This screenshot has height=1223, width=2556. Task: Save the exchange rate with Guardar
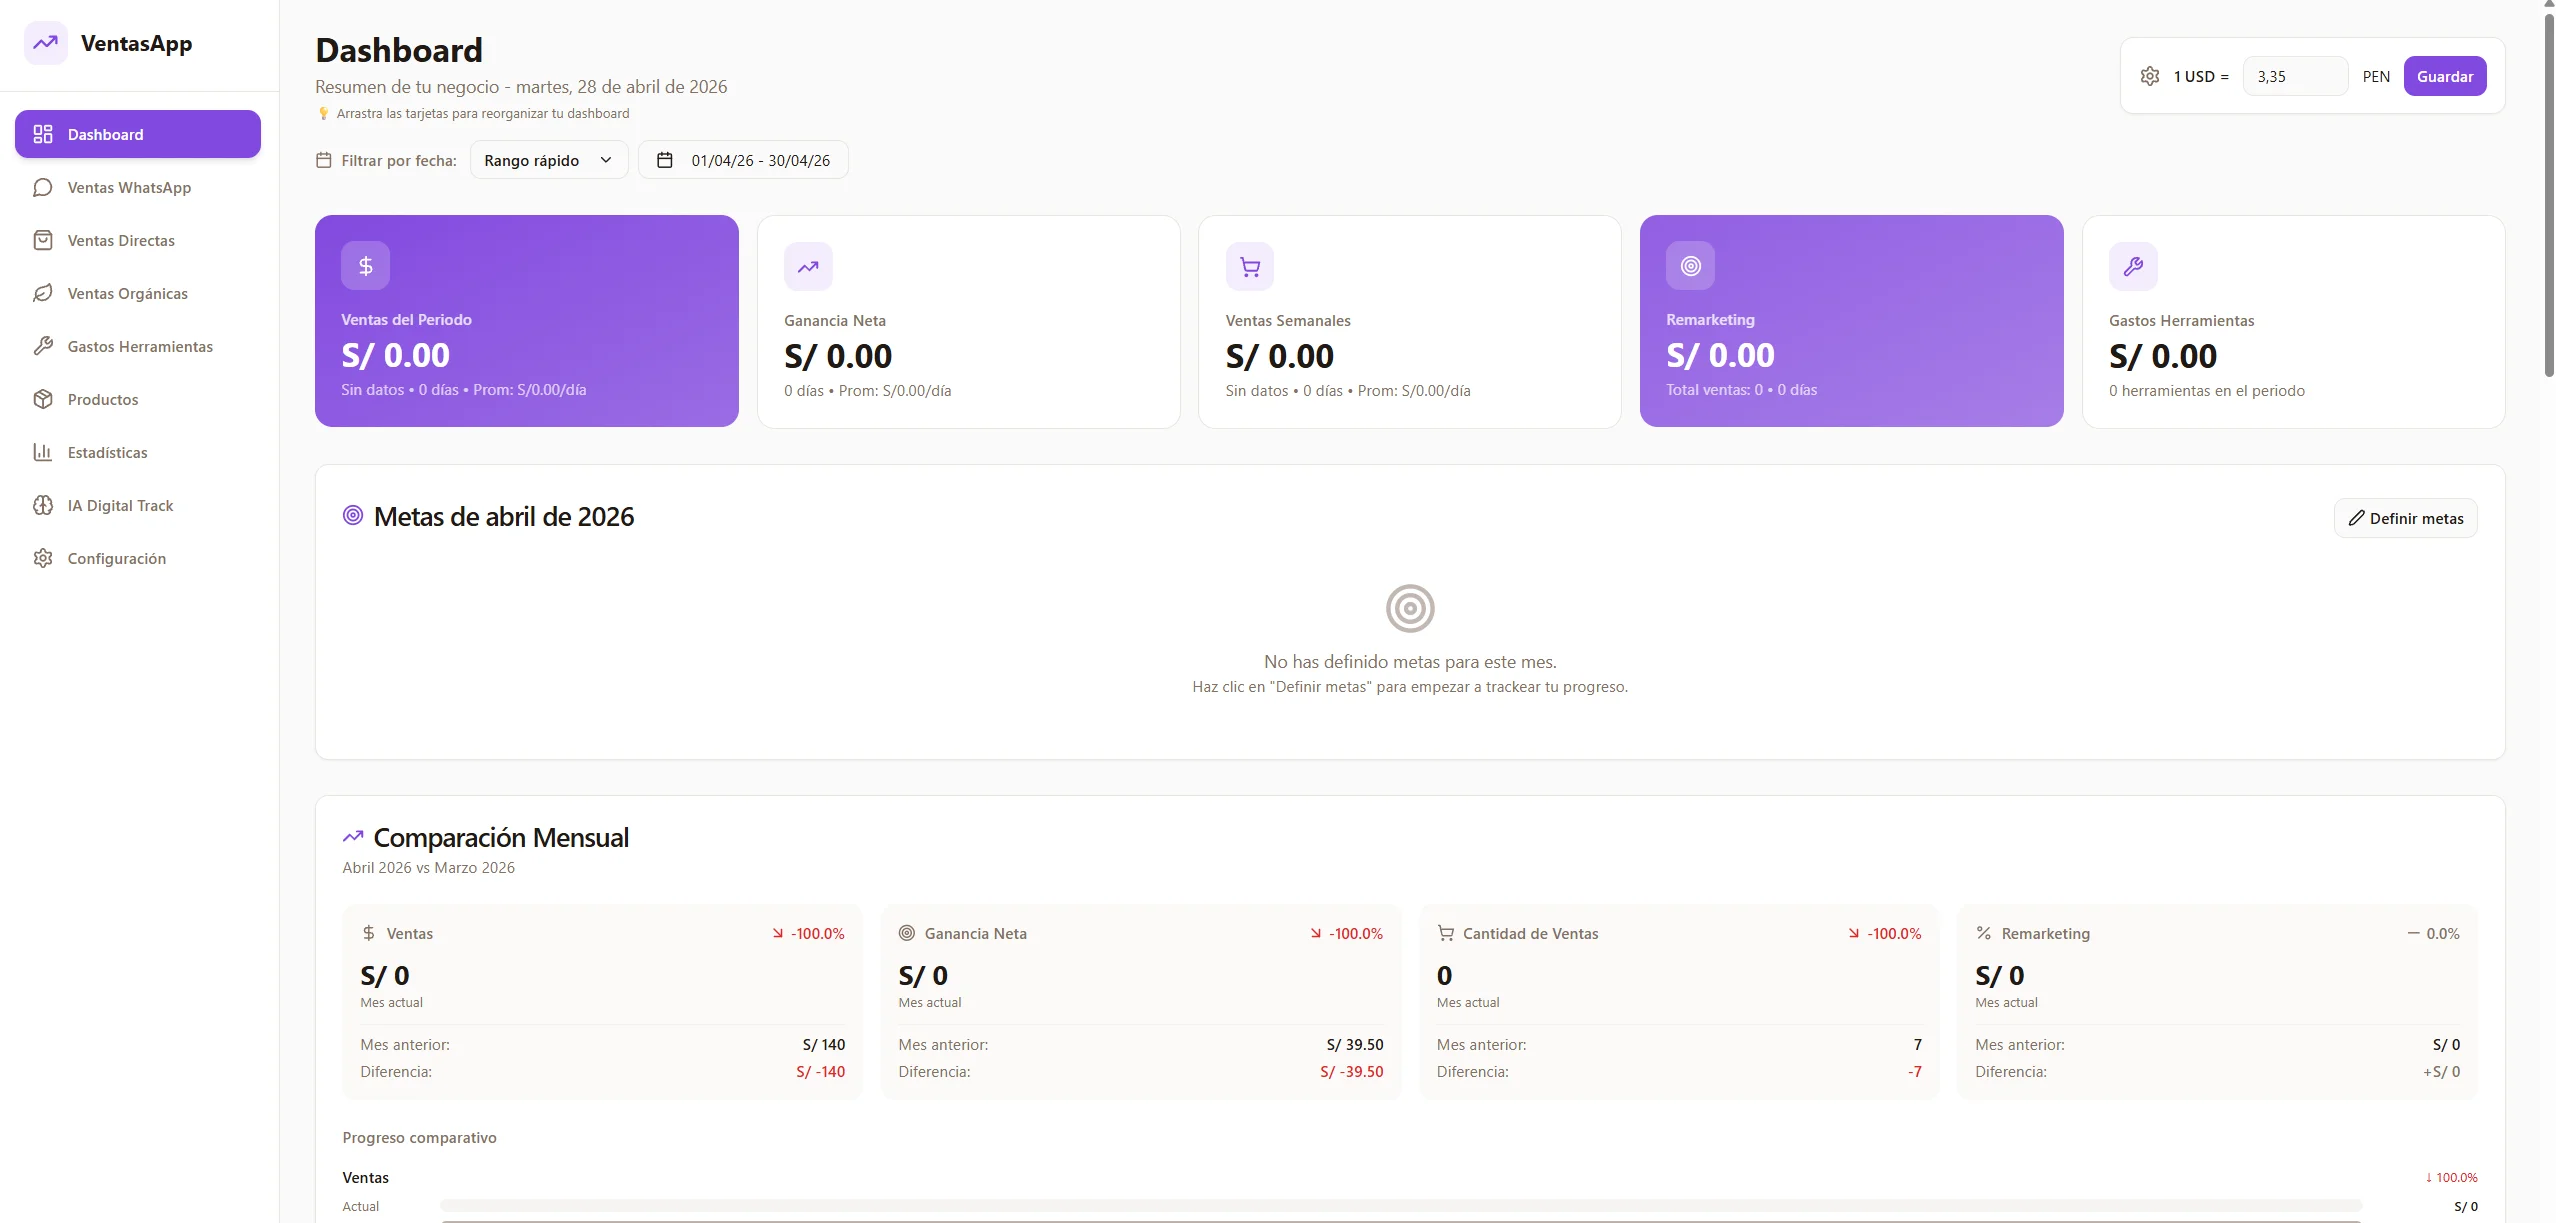pos(2445,76)
